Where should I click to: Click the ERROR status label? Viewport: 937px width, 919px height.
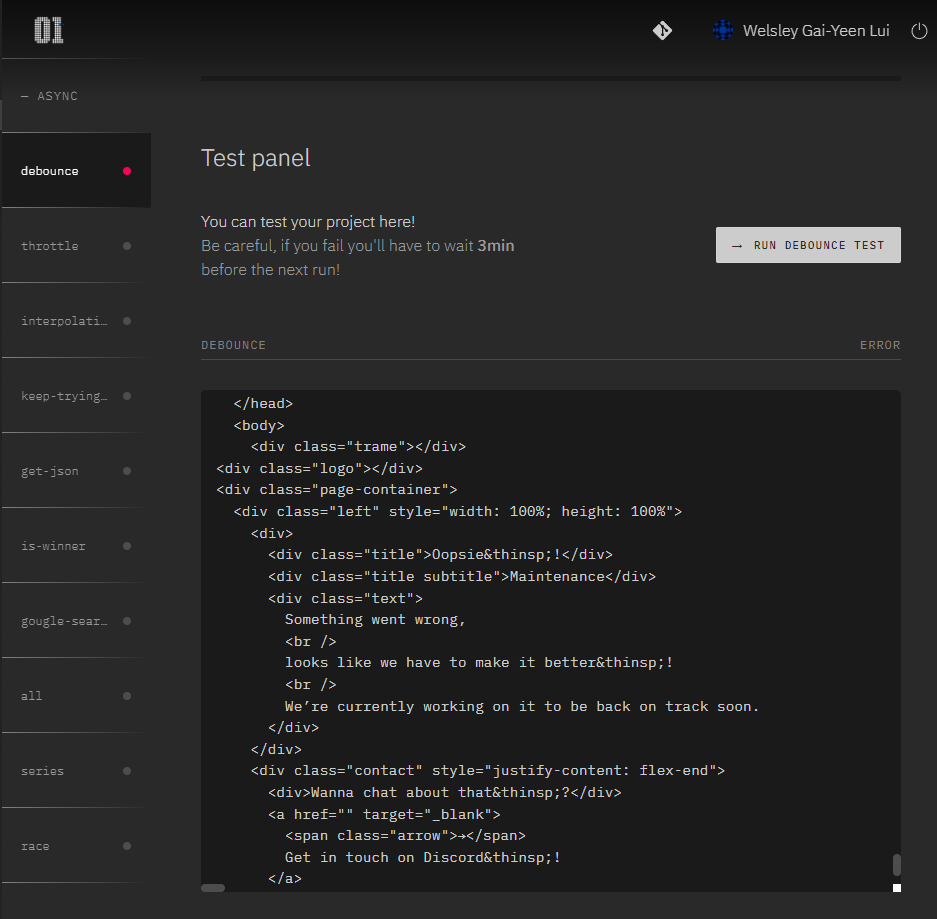pos(880,345)
